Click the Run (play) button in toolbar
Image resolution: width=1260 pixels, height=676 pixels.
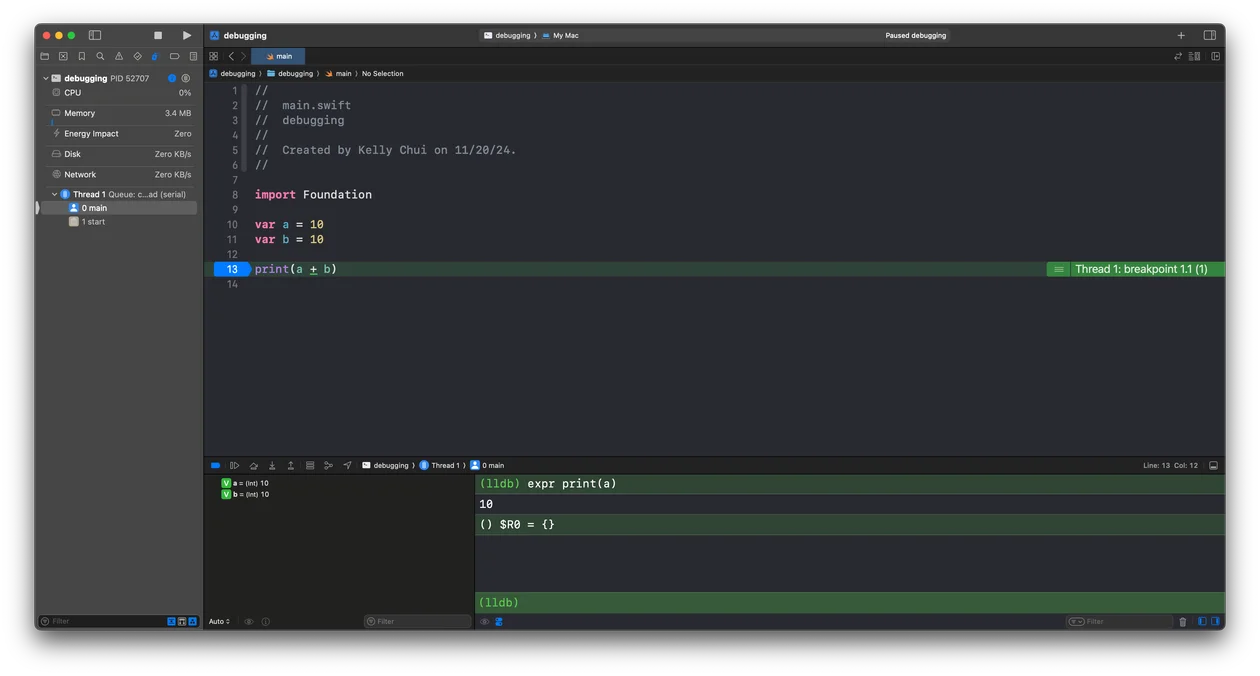point(187,35)
